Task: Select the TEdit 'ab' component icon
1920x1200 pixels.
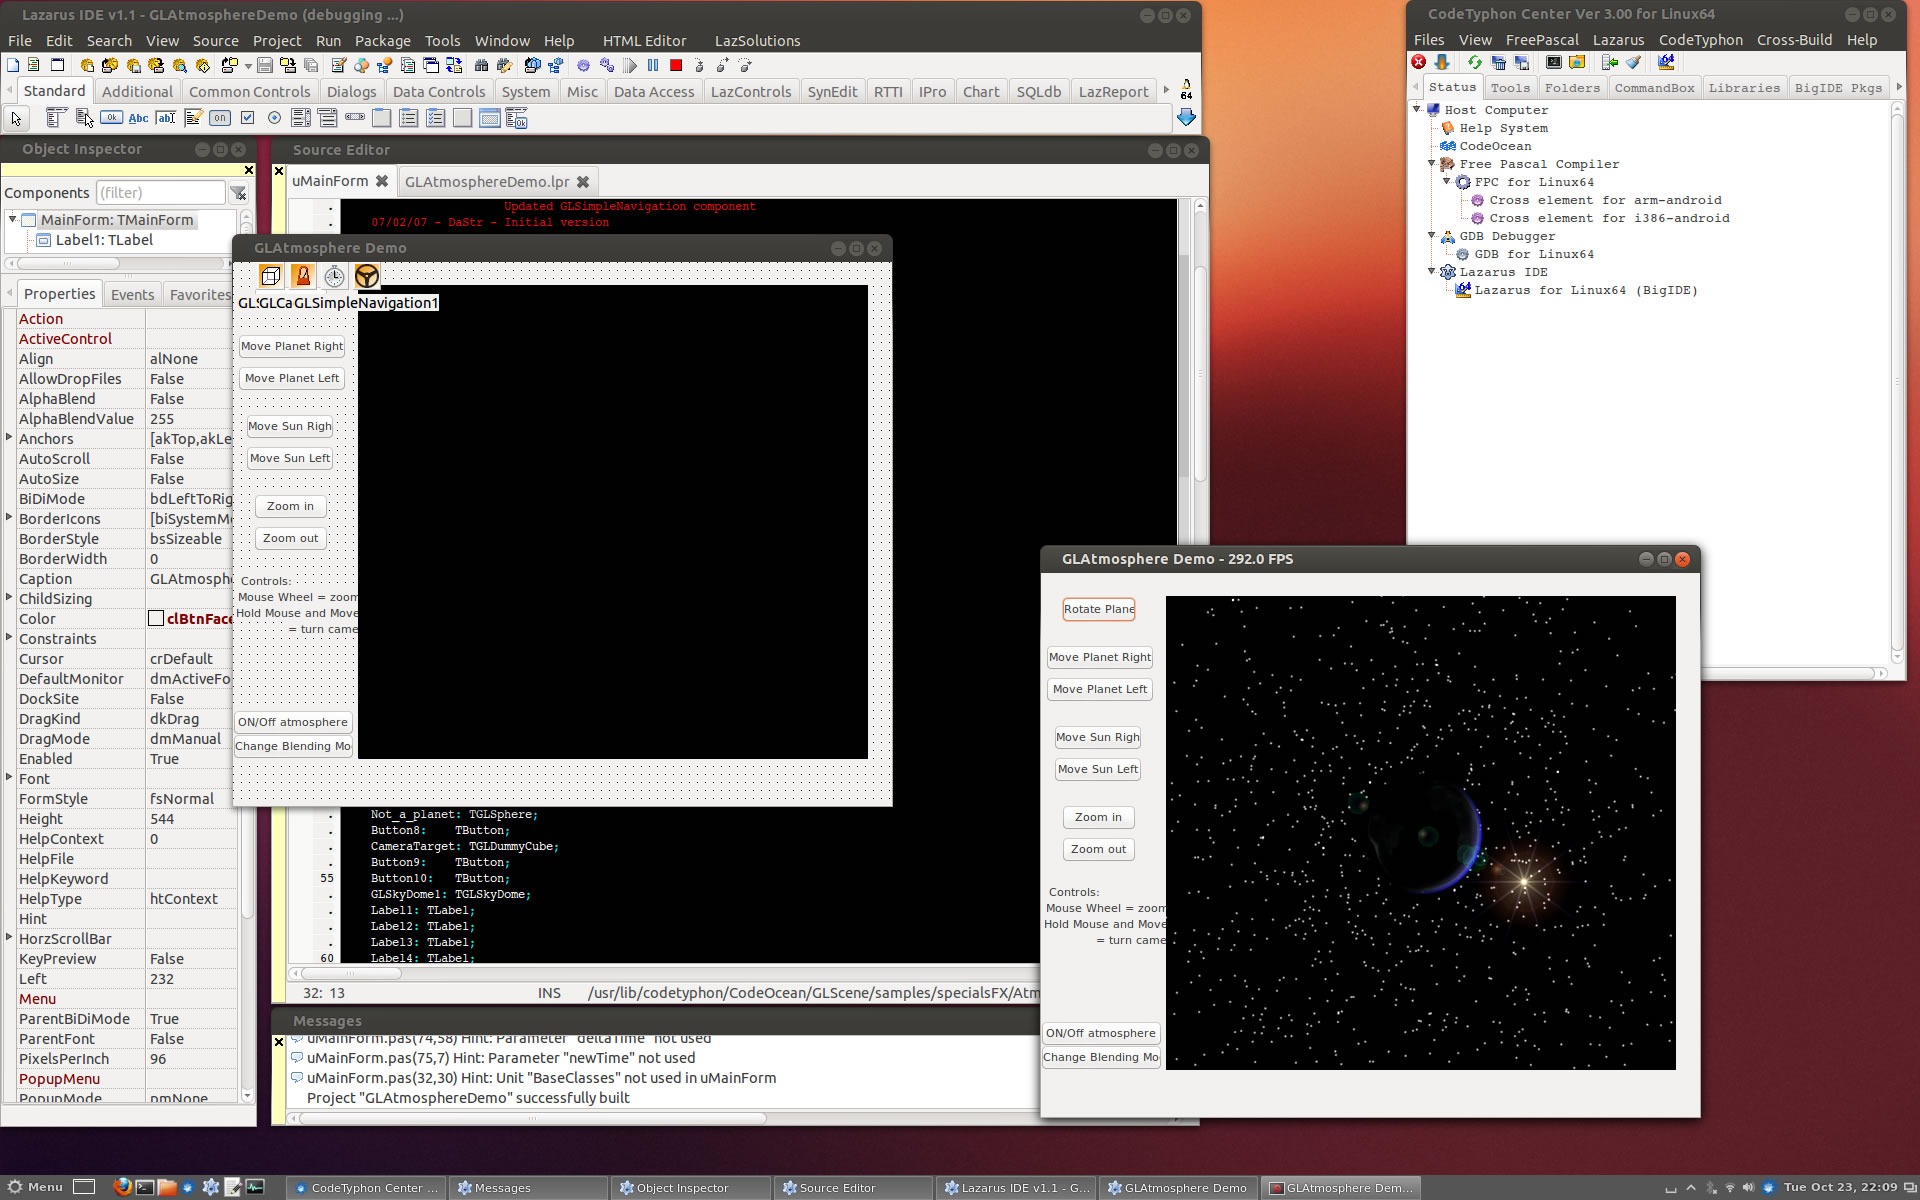Action: point(166,118)
